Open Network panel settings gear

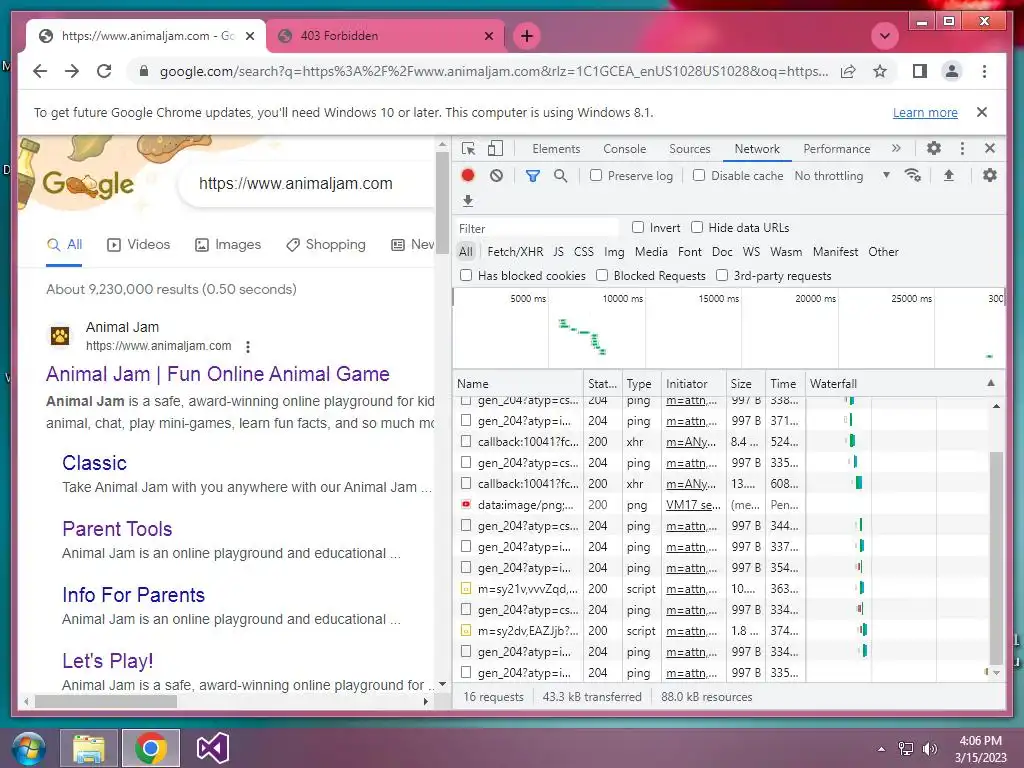990,175
